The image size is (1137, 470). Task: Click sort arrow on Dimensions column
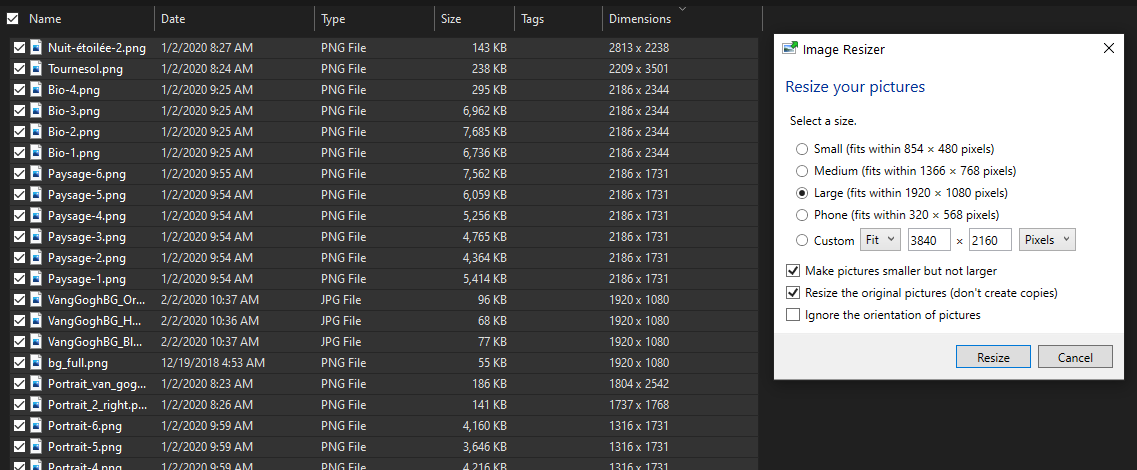pos(682,9)
